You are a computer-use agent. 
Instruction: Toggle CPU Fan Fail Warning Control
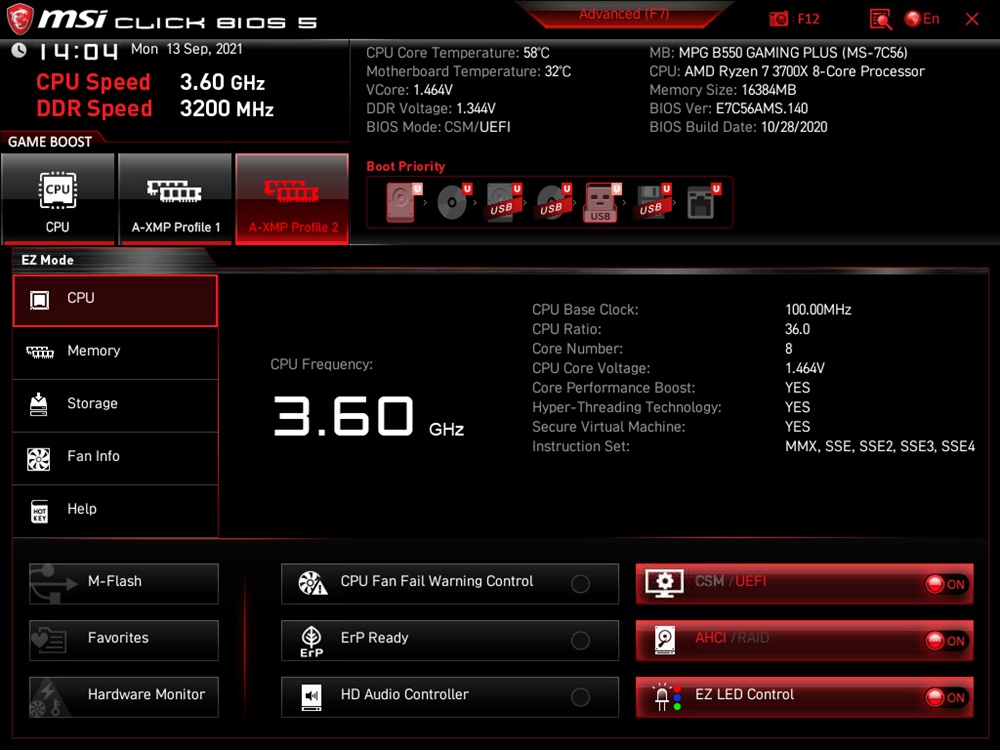tap(450, 584)
